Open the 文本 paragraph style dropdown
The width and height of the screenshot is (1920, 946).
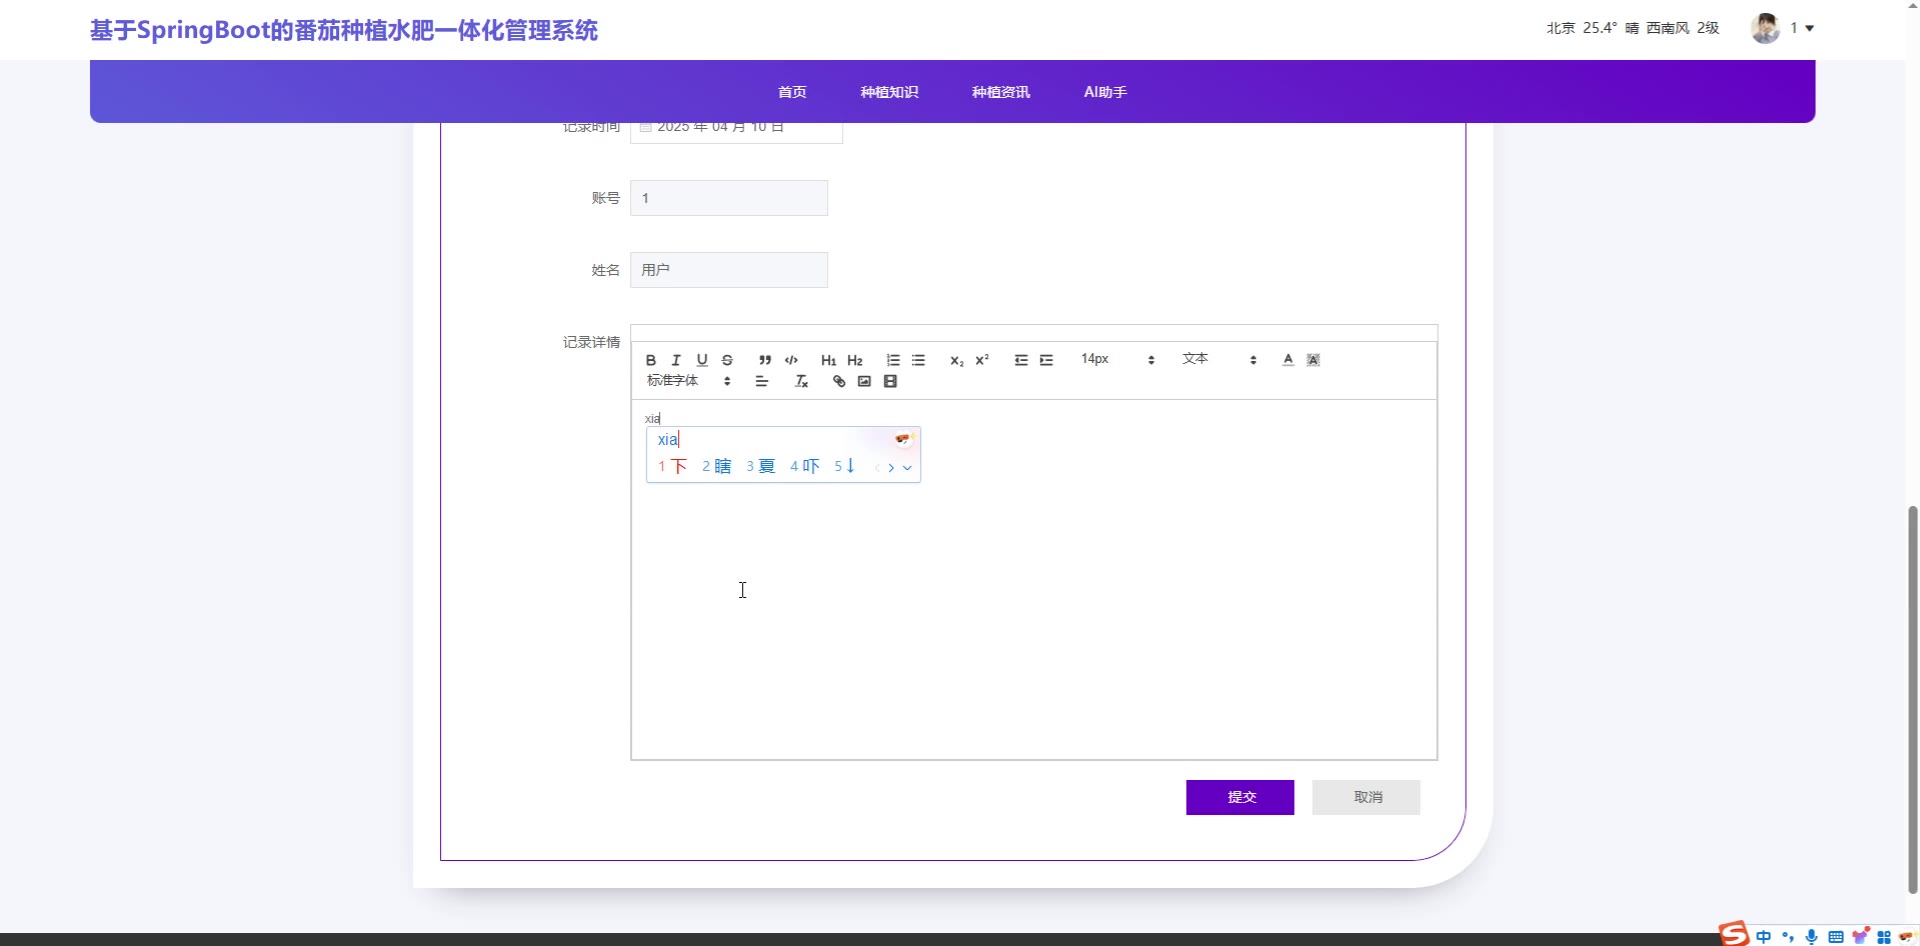click(x=1218, y=360)
